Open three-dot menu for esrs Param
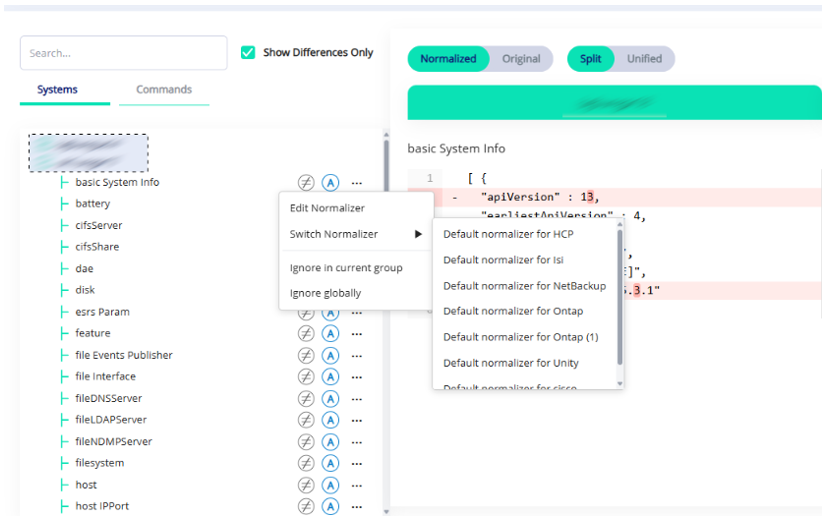The width and height of the screenshot is (840, 522). pyautogui.click(x=357, y=313)
